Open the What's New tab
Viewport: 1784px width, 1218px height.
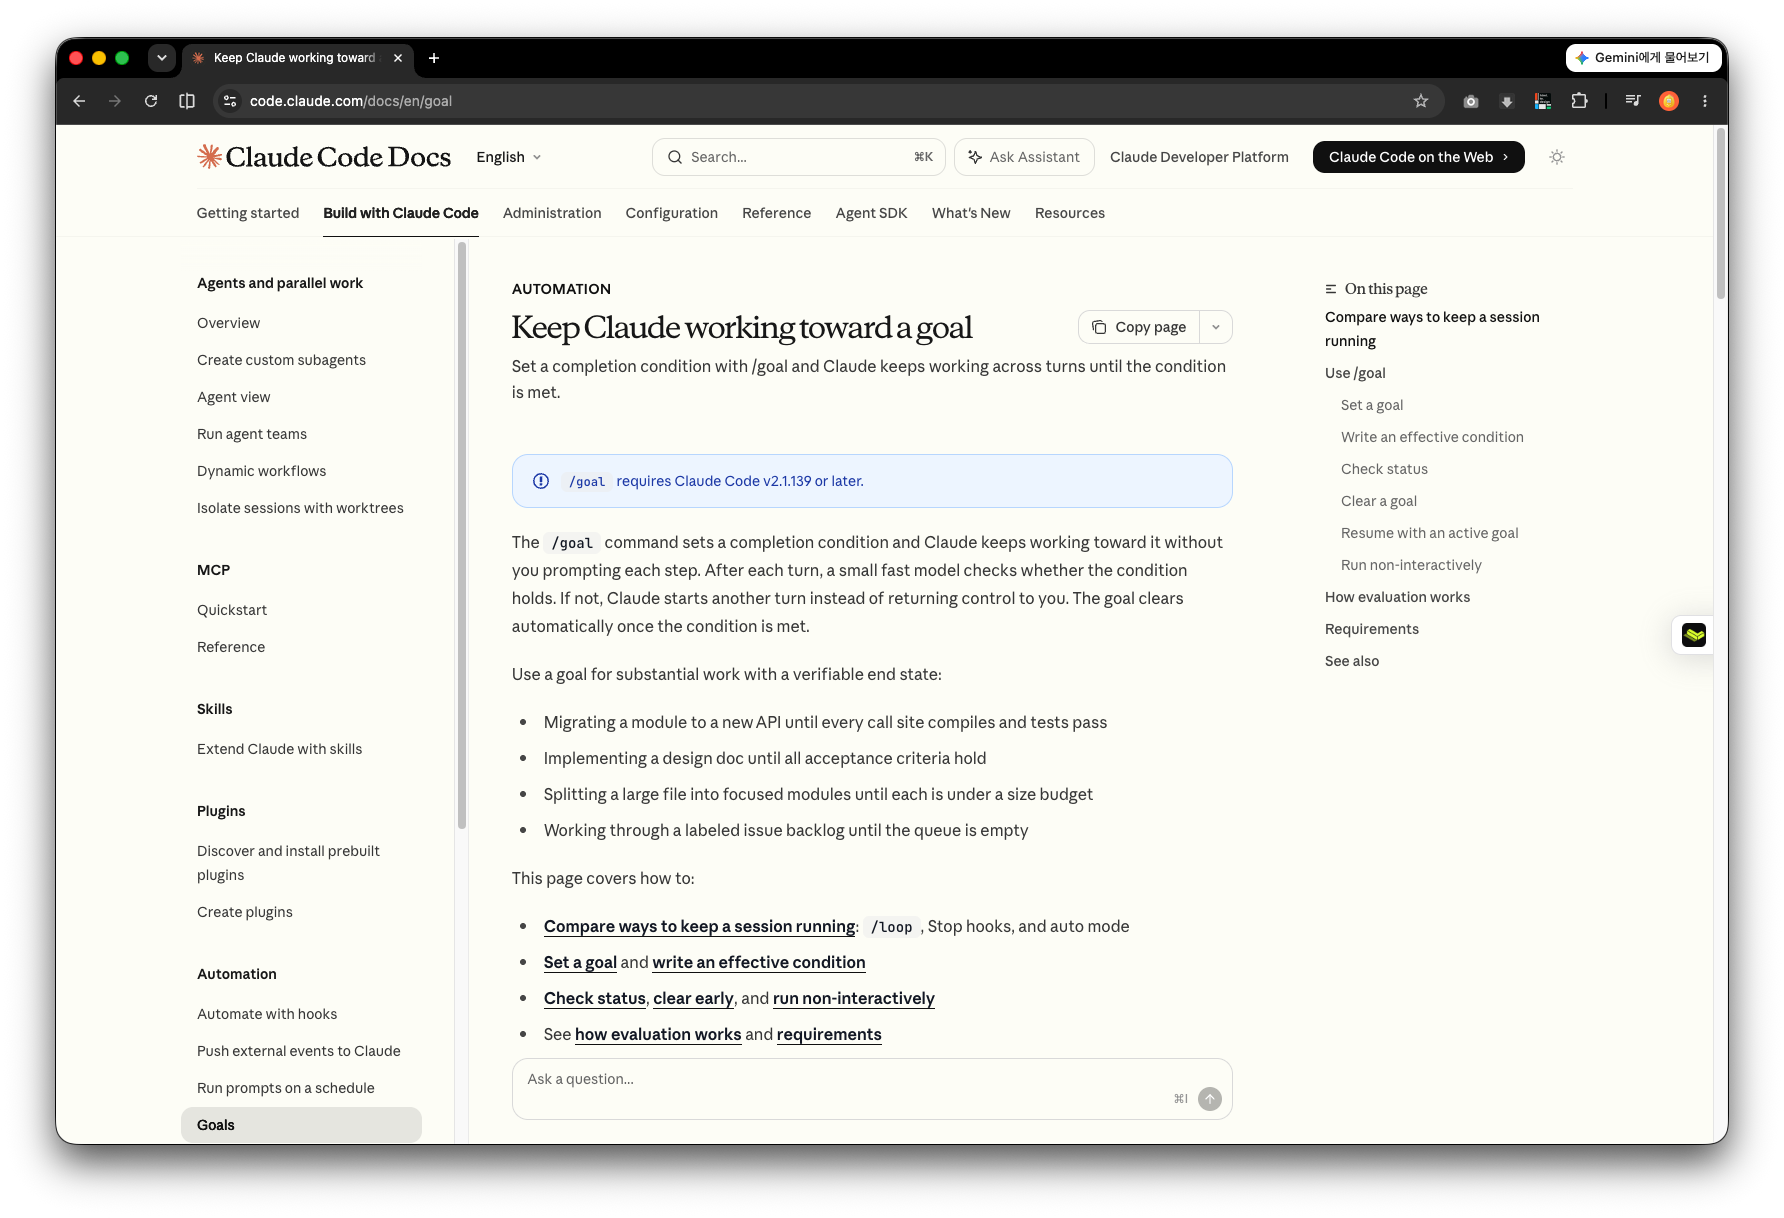pyautogui.click(x=971, y=213)
